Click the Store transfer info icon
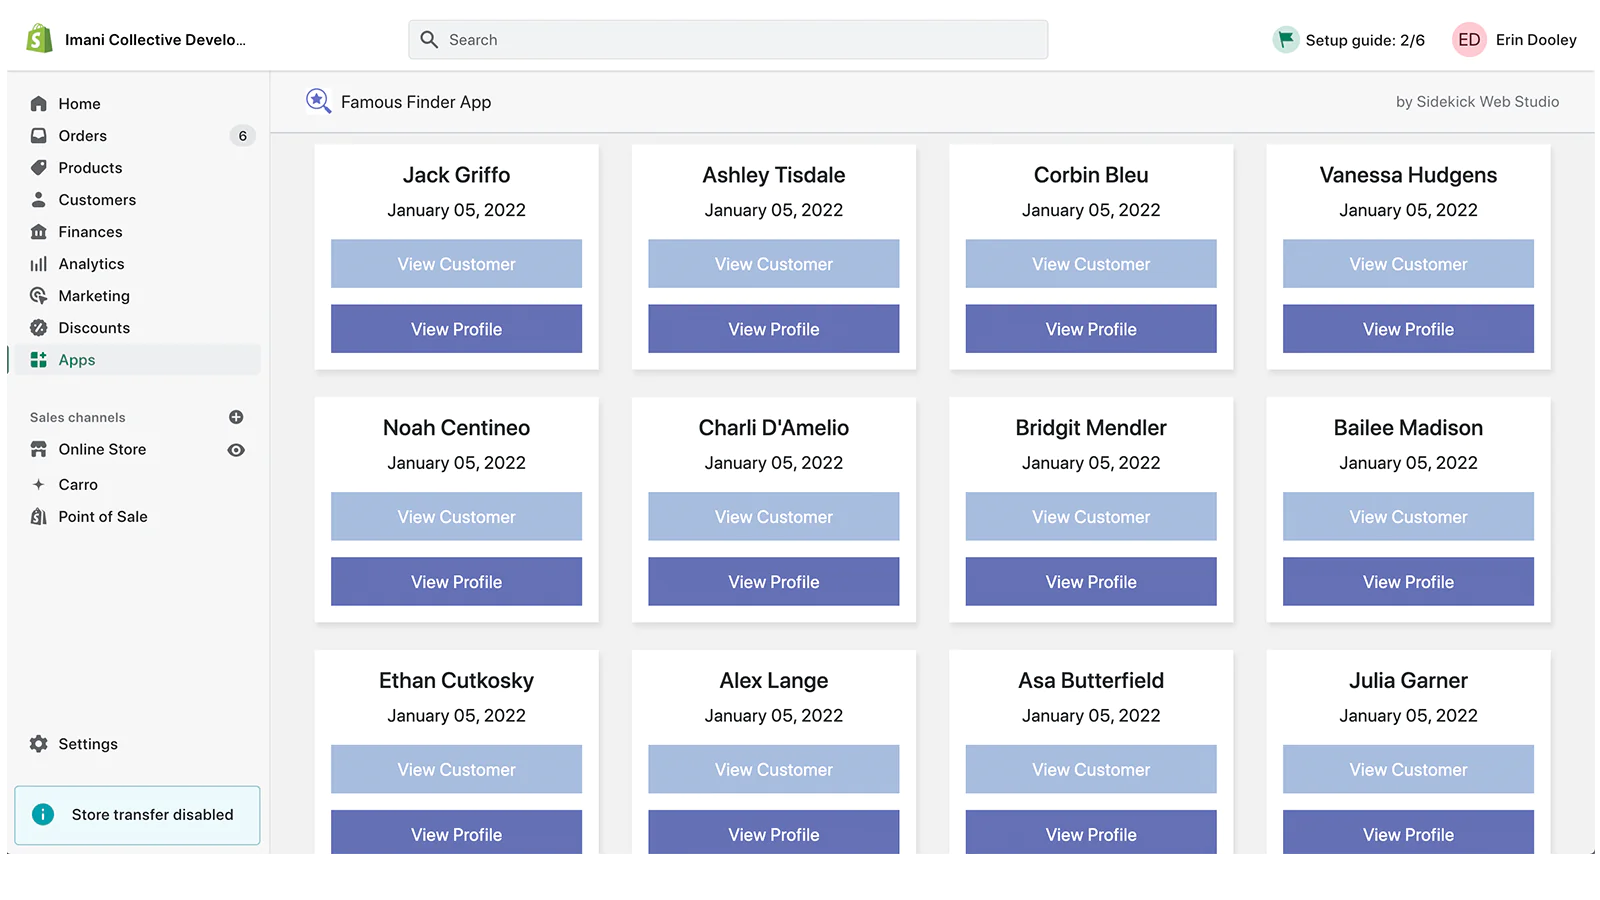Image resolution: width=1600 pixels, height=900 pixels. point(43,815)
